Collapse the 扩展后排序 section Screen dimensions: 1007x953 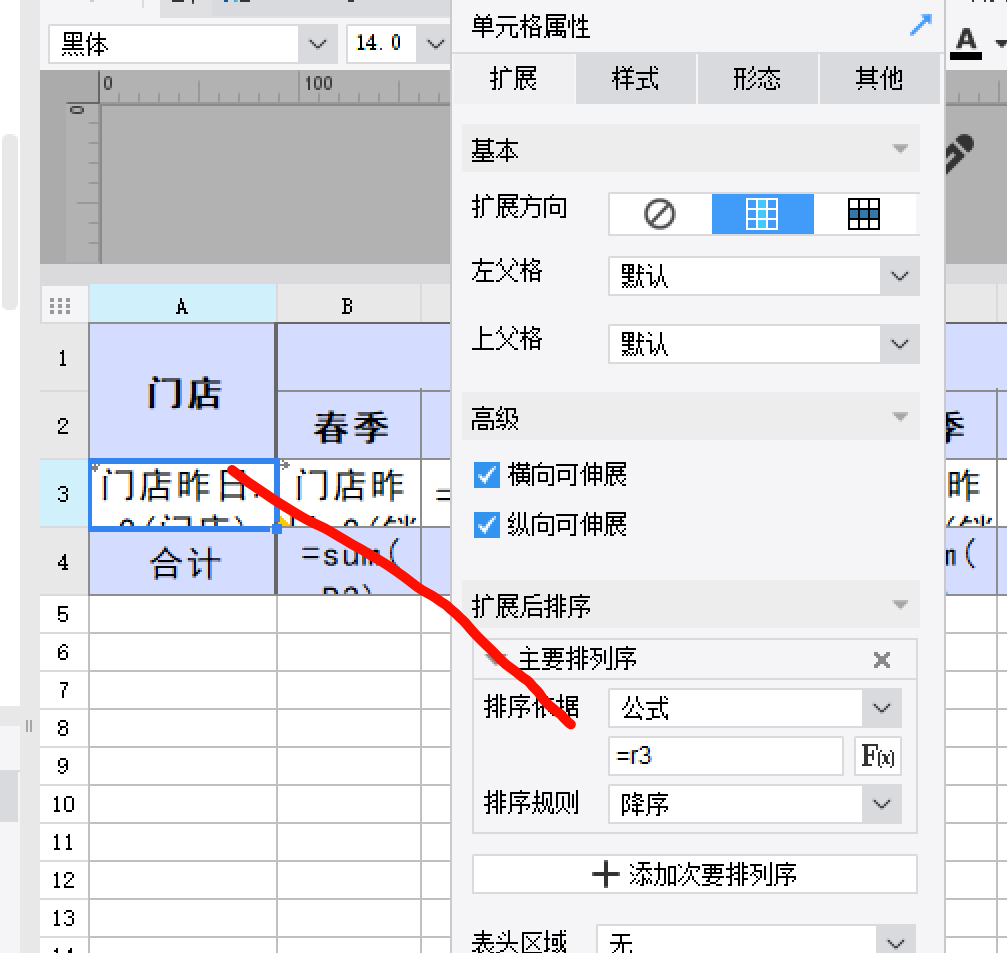900,605
